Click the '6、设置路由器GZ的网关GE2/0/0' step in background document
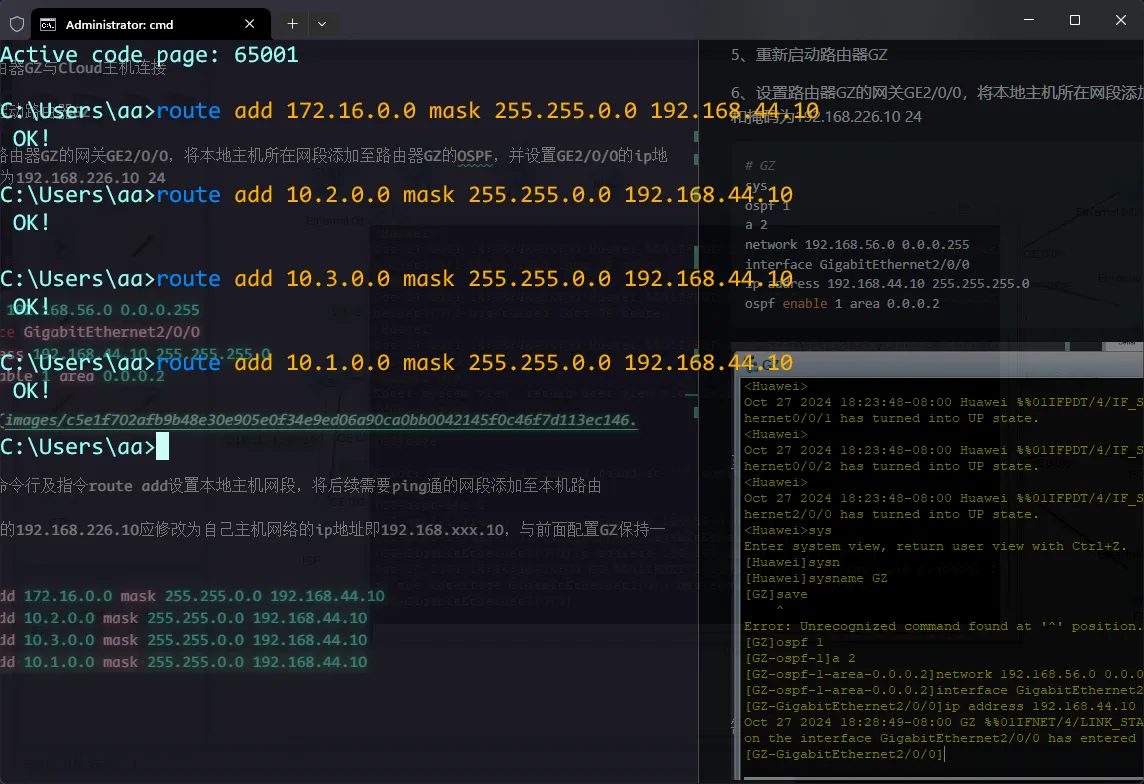The height and width of the screenshot is (784, 1144). click(937, 93)
